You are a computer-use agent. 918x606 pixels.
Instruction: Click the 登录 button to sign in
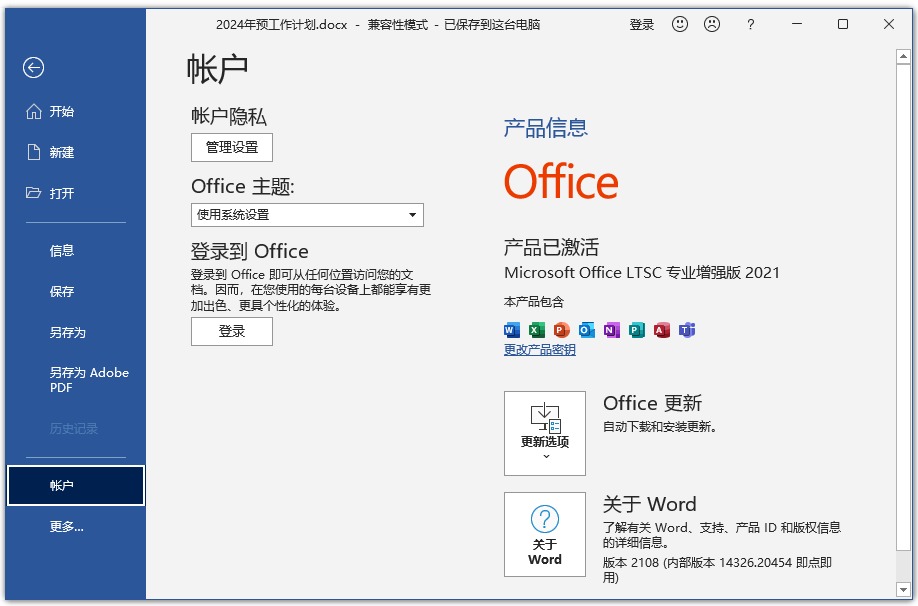pos(231,331)
